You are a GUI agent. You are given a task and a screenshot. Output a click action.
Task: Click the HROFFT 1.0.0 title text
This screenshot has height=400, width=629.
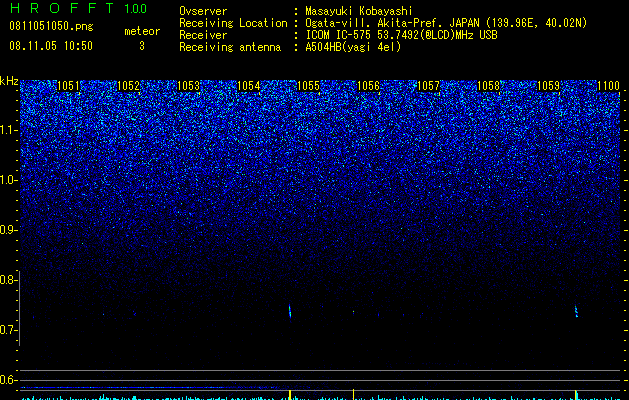79,8
